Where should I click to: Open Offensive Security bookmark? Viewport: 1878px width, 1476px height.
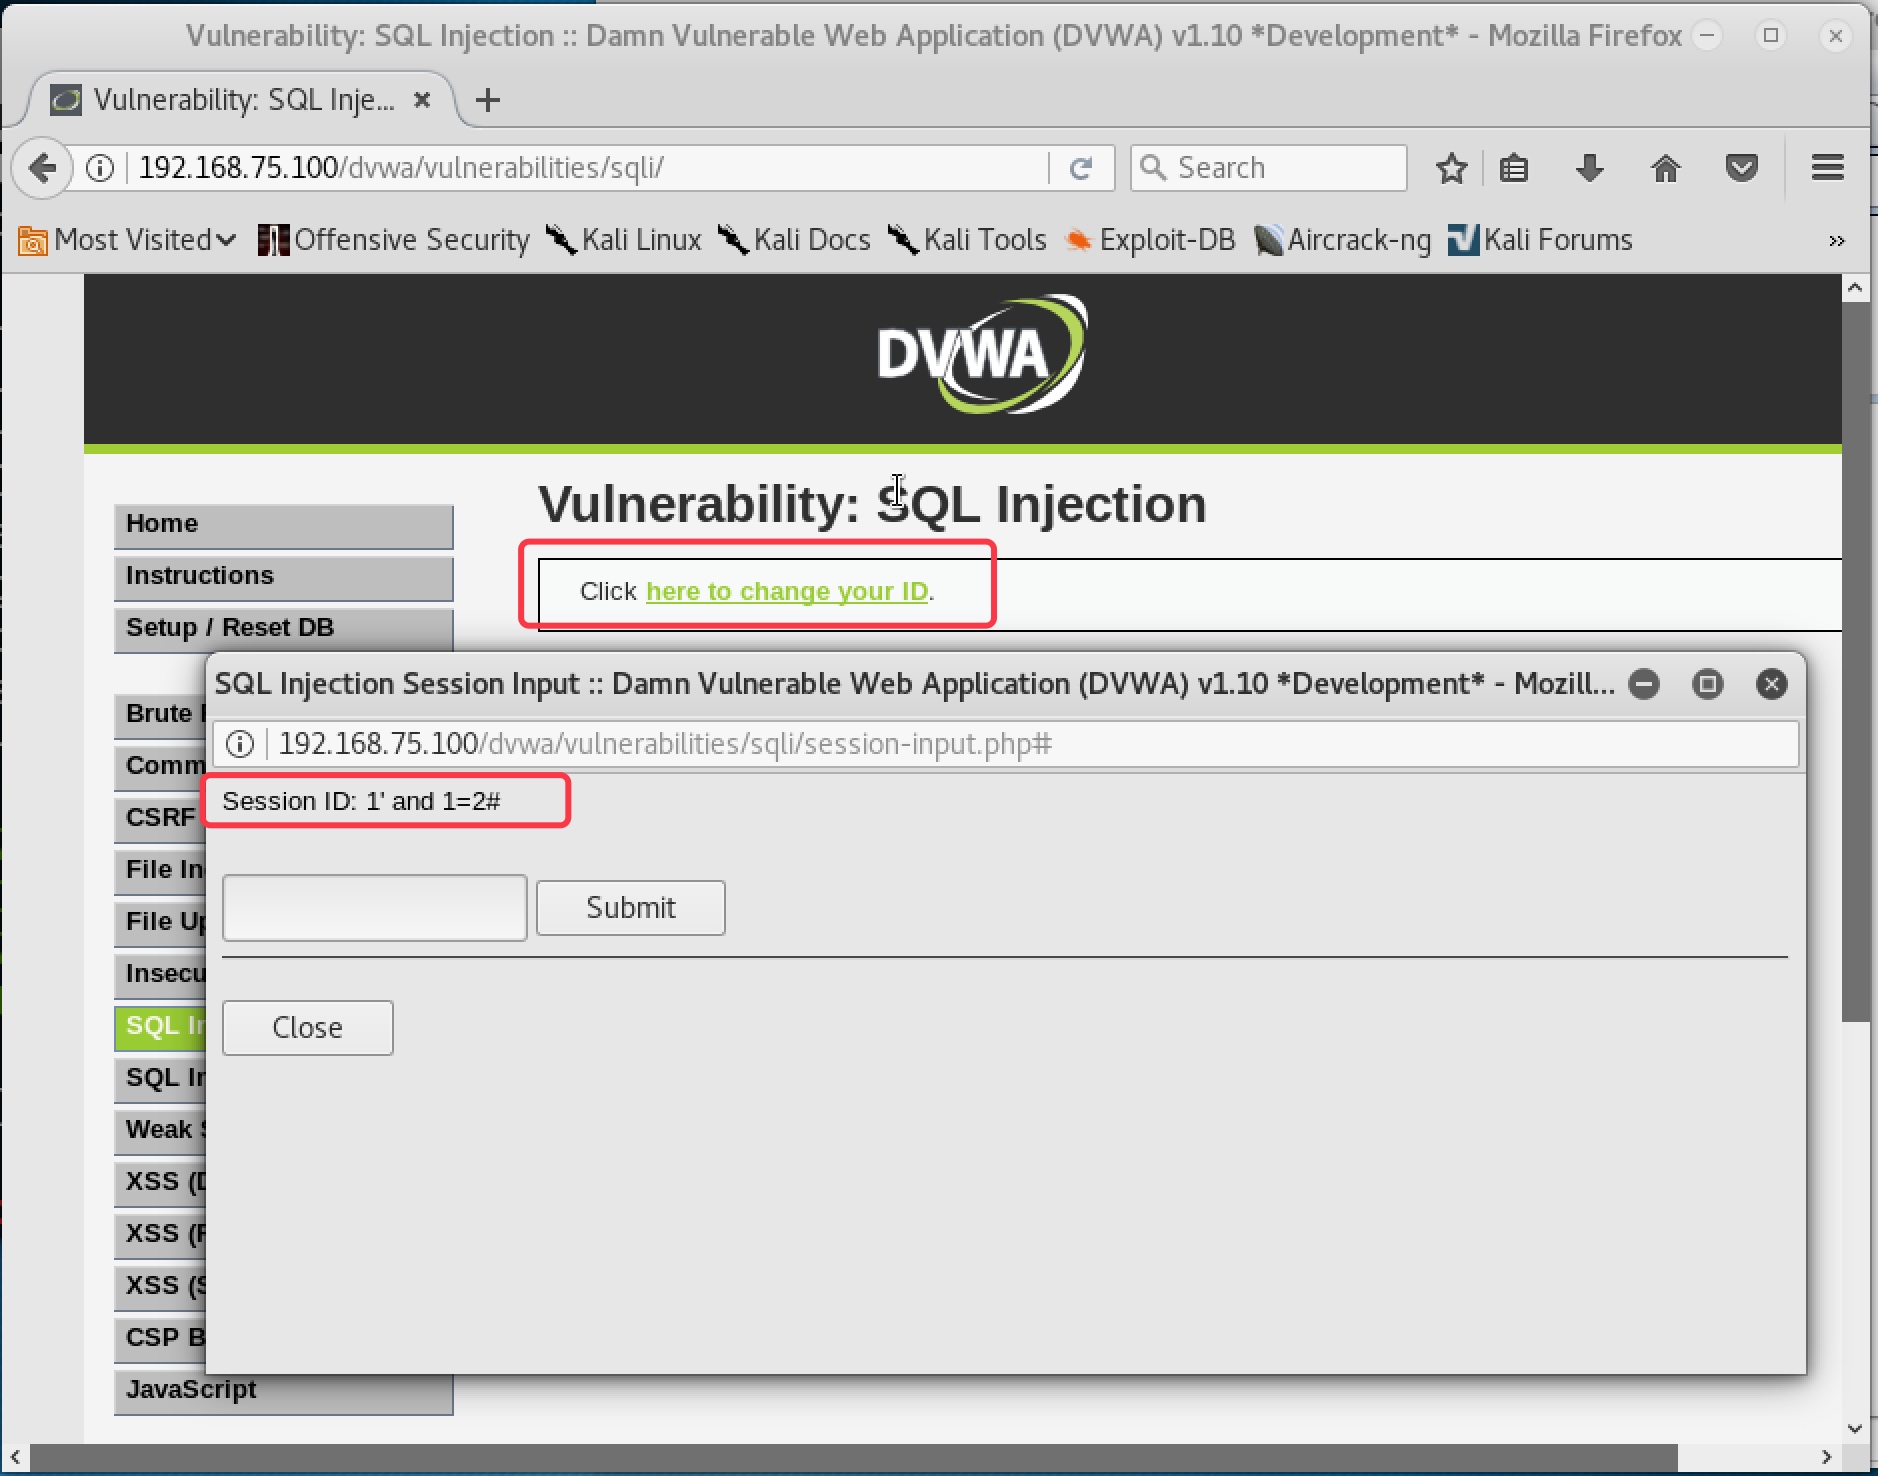[x=394, y=240]
